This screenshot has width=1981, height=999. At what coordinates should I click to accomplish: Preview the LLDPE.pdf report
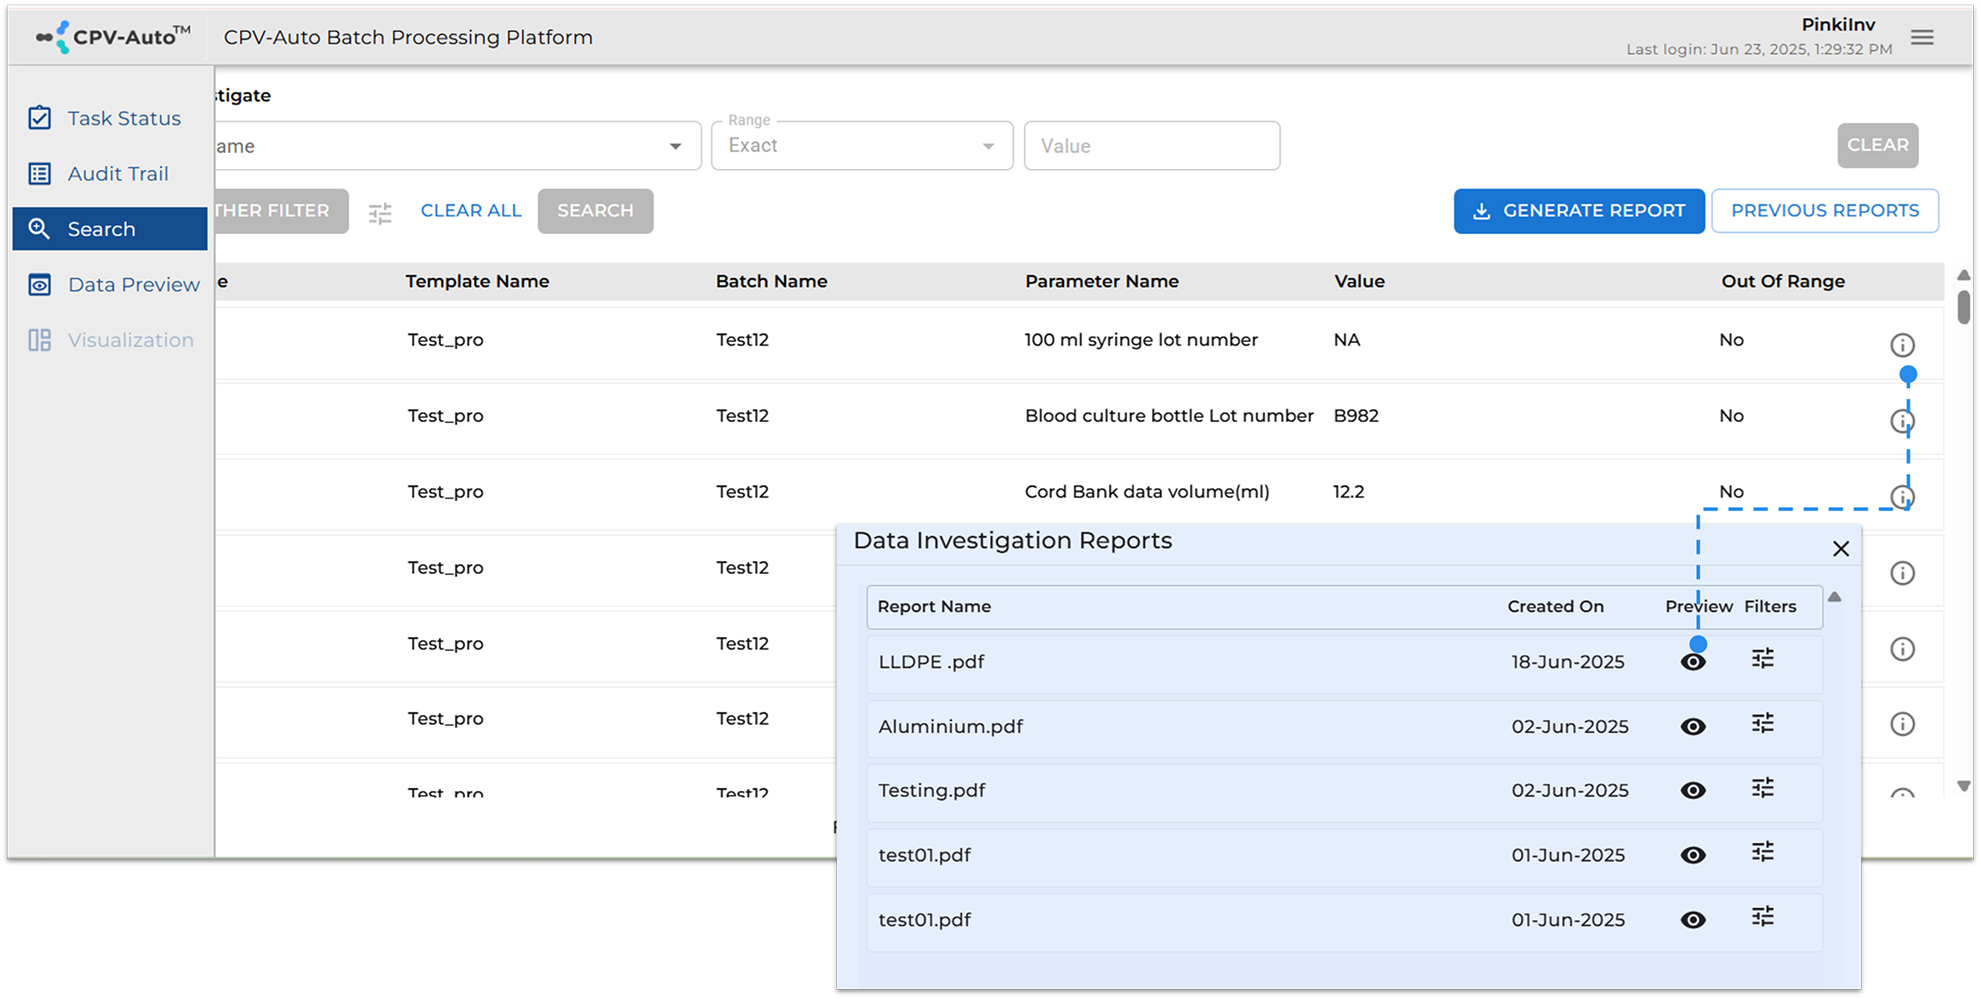point(1693,661)
